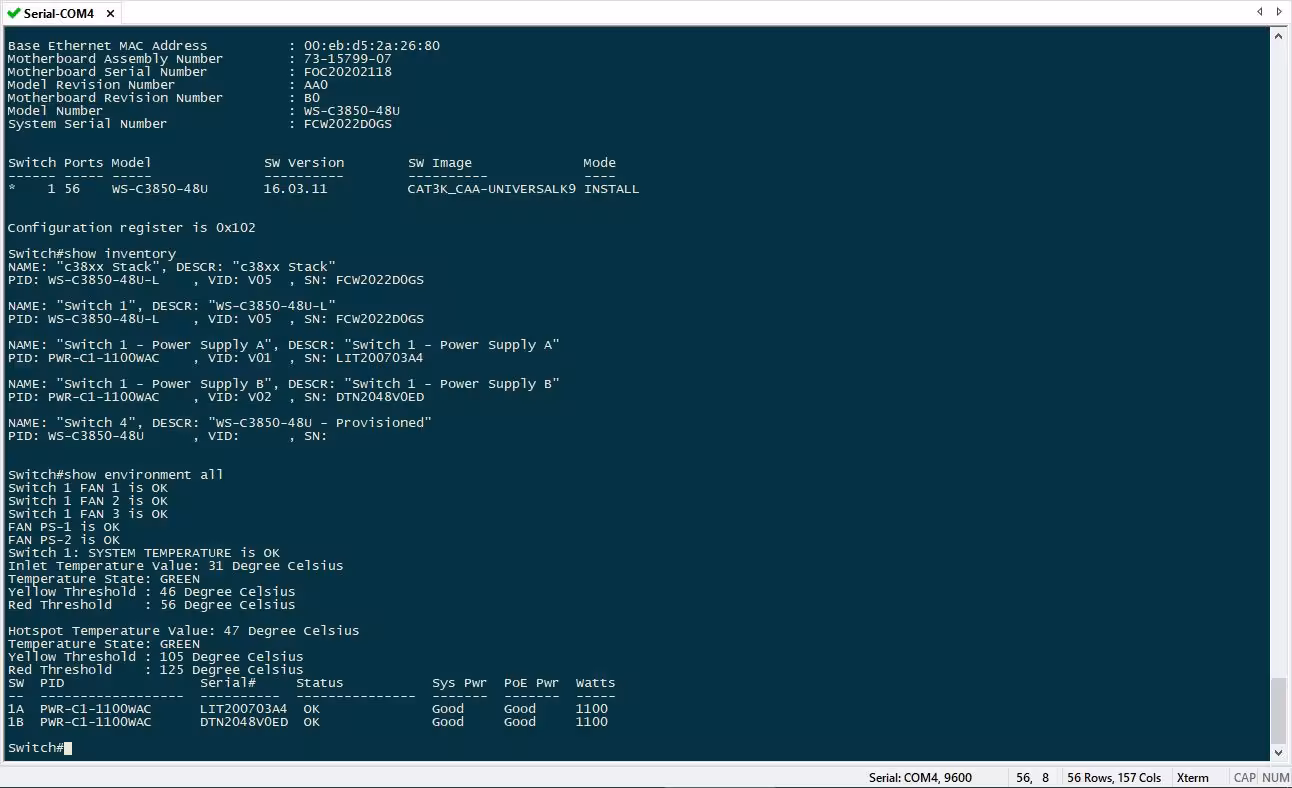Click the Serial: COM4, 9600 status field
The image size is (1292, 788).
tap(920, 777)
